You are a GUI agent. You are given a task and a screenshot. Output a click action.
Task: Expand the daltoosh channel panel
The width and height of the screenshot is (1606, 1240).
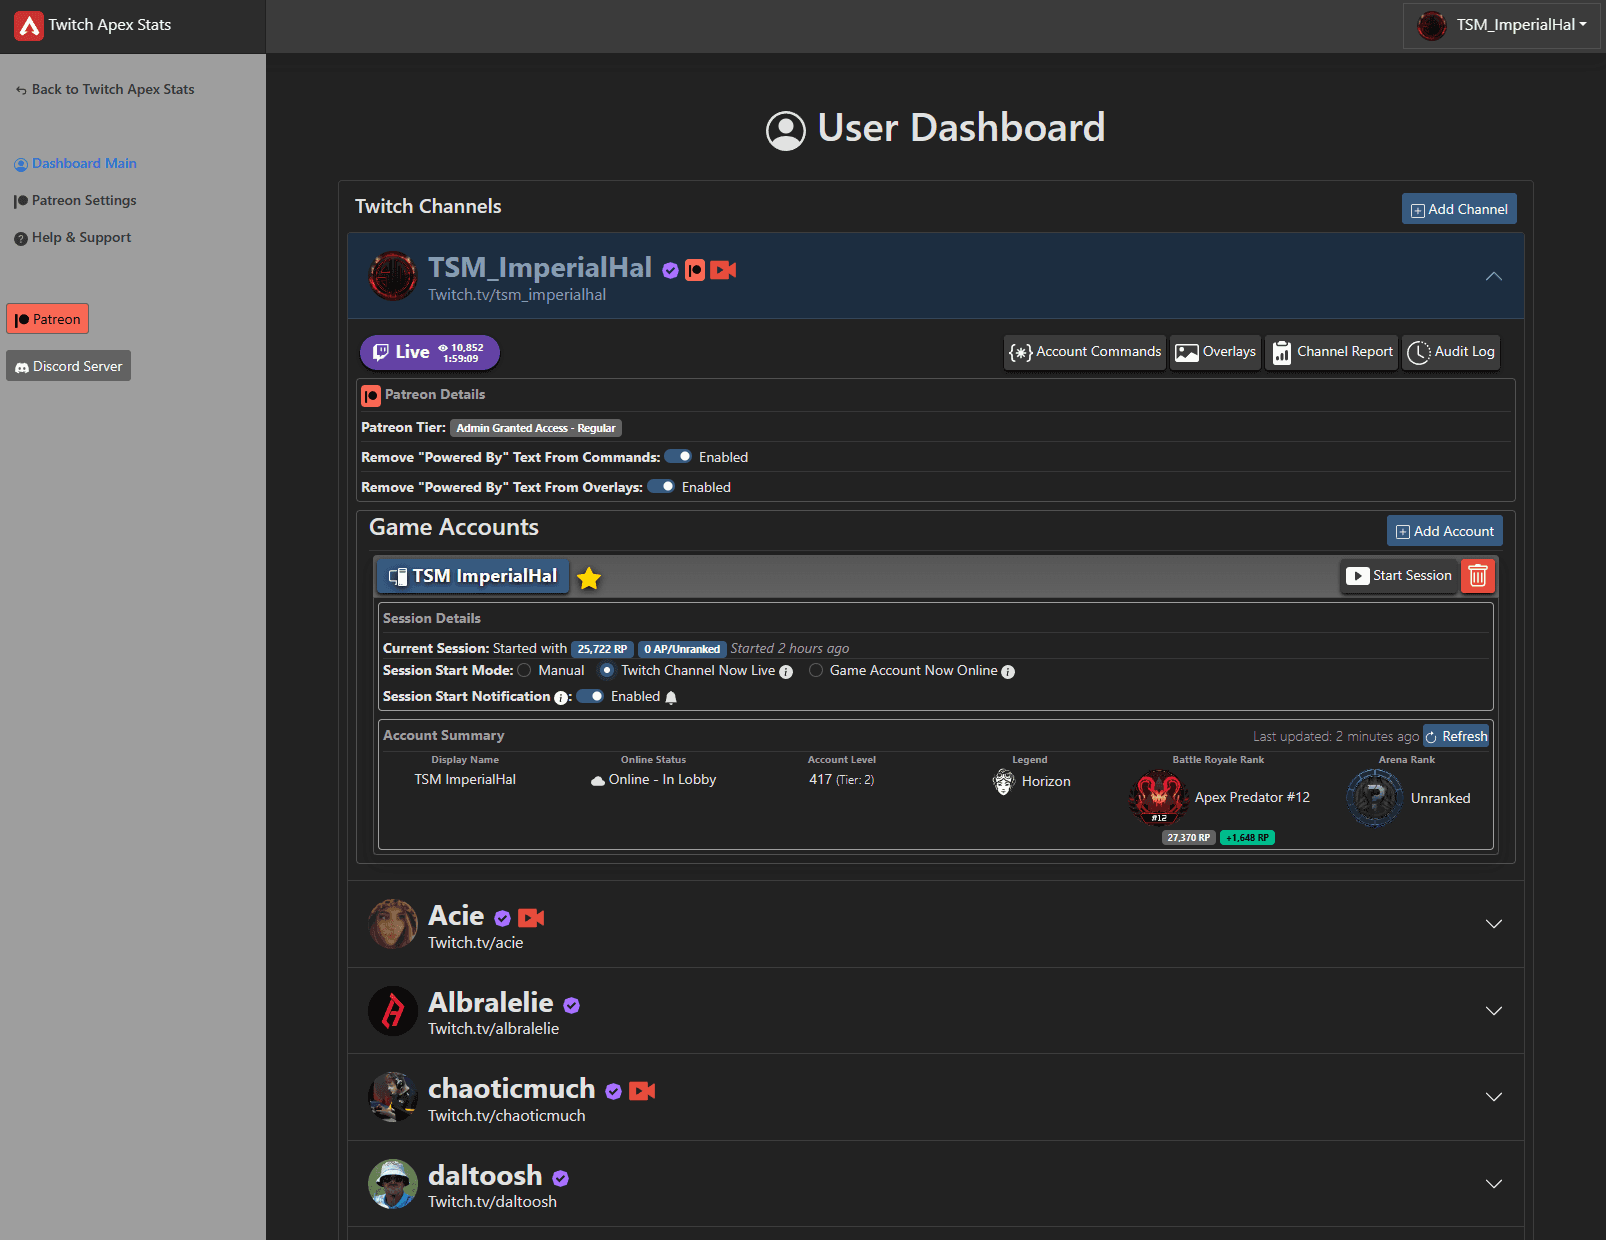coord(1494,1184)
